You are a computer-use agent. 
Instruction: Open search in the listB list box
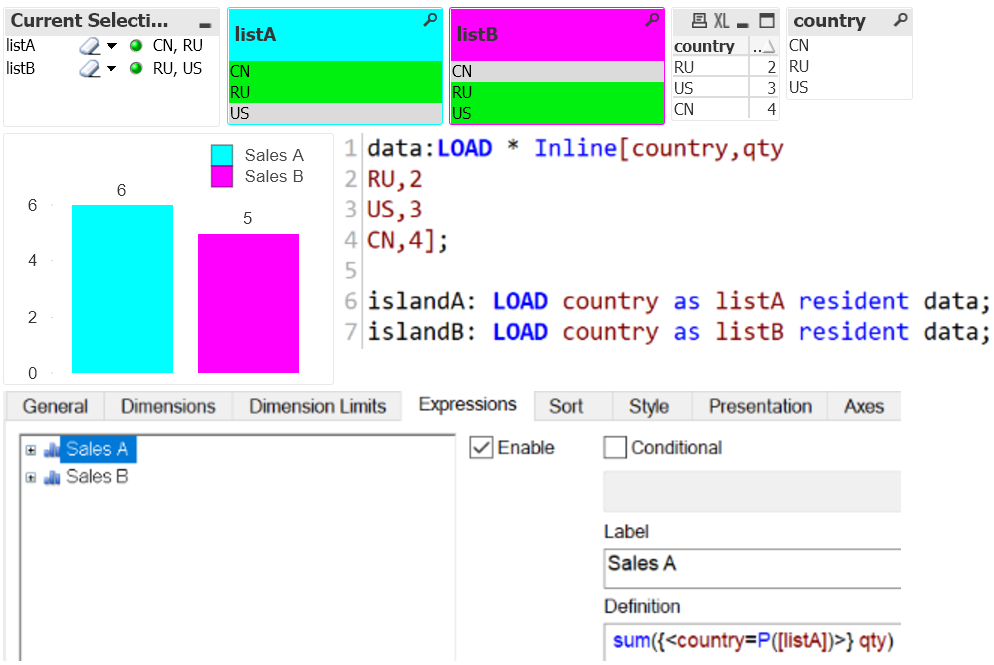[x=652, y=20]
